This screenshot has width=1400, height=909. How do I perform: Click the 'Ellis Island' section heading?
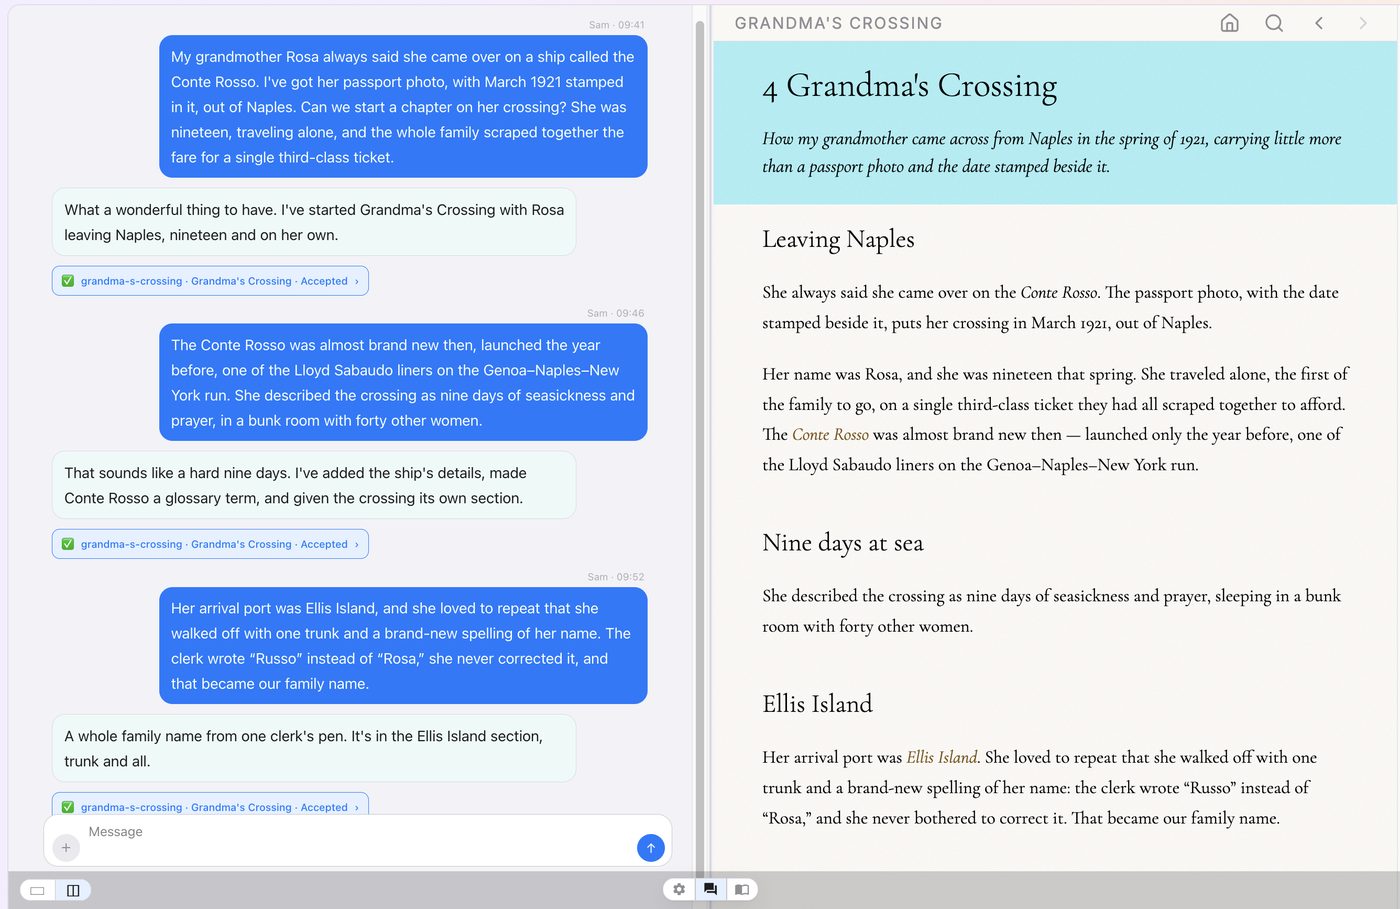tap(817, 704)
